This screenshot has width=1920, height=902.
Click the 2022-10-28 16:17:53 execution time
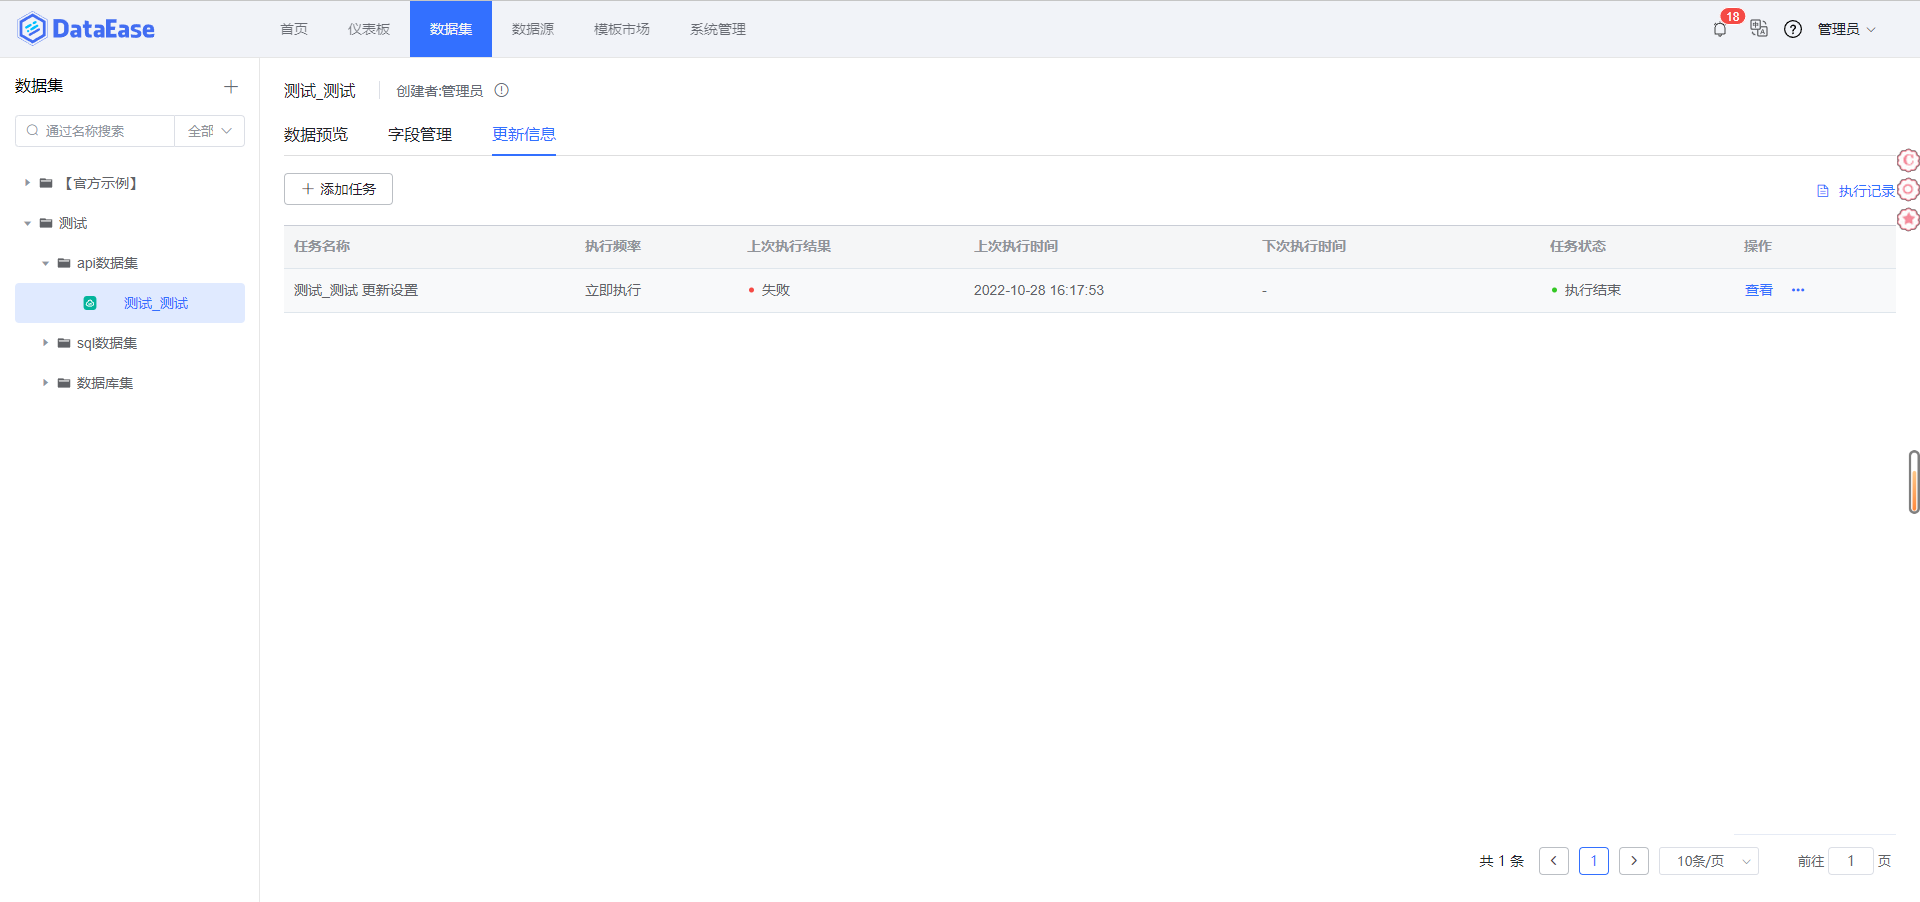point(1039,290)
